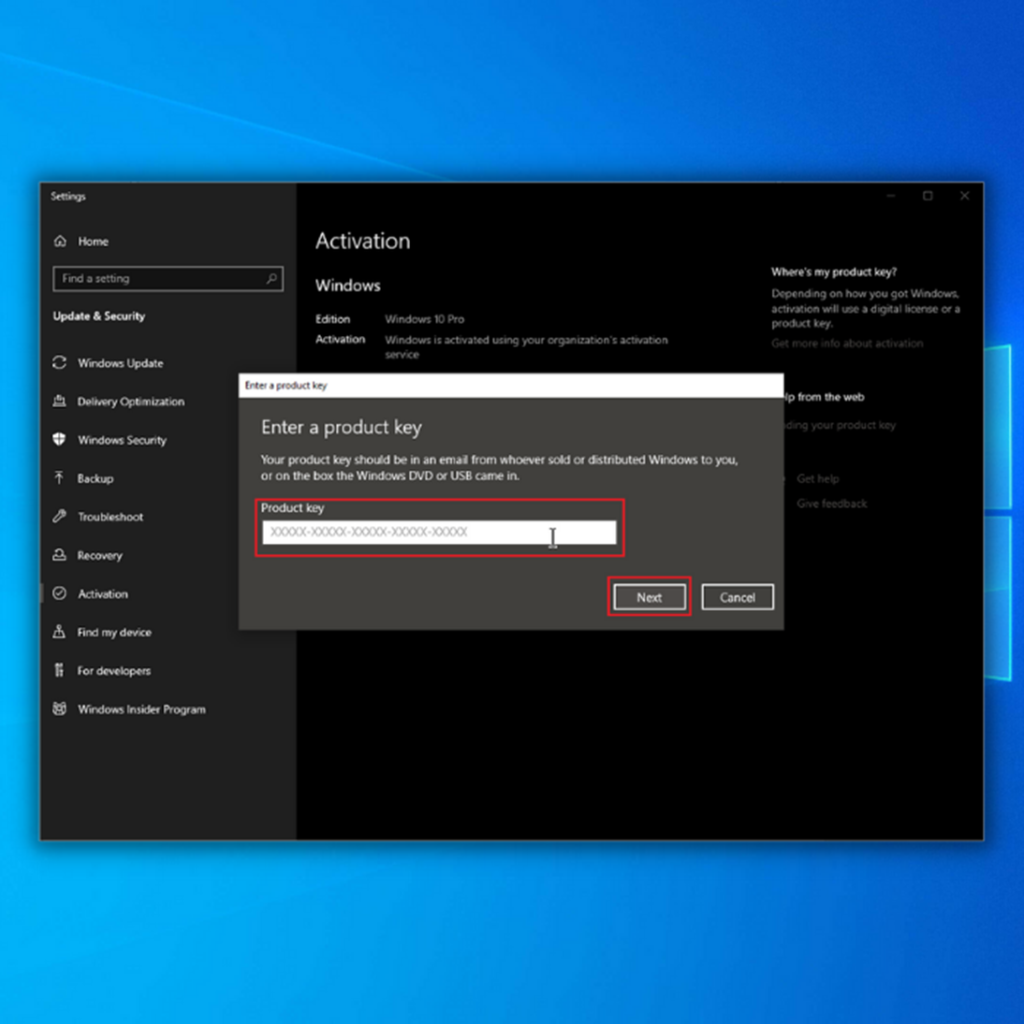
Task: Open the Finding your product key link
Action: click(x=840, y=425)
